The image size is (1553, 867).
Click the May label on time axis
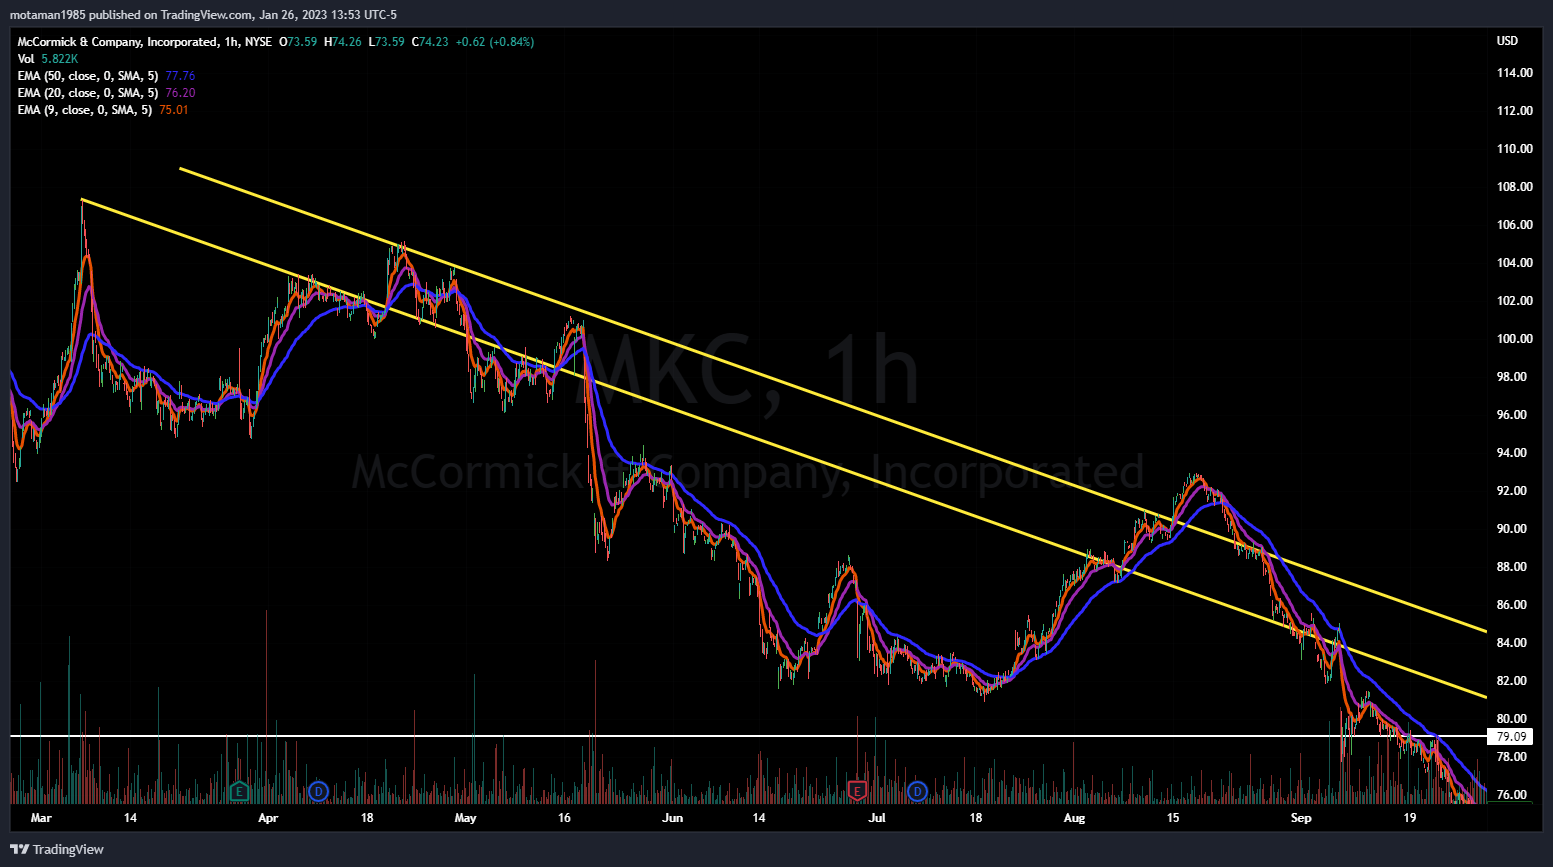pyautogui.click(x=465, y=818)
